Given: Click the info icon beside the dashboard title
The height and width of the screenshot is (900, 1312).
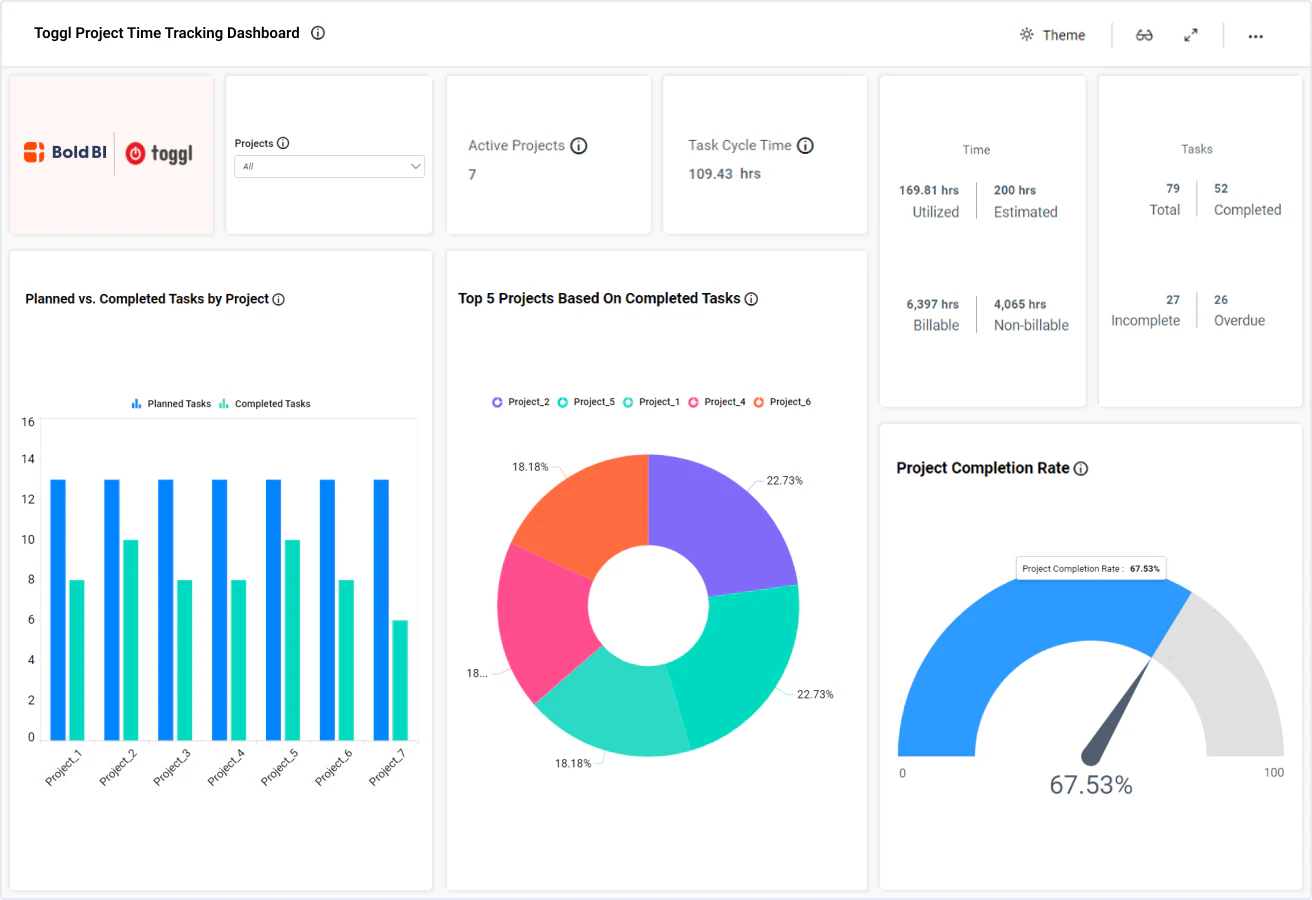Looking at the screenshot, I should point(318,33).
